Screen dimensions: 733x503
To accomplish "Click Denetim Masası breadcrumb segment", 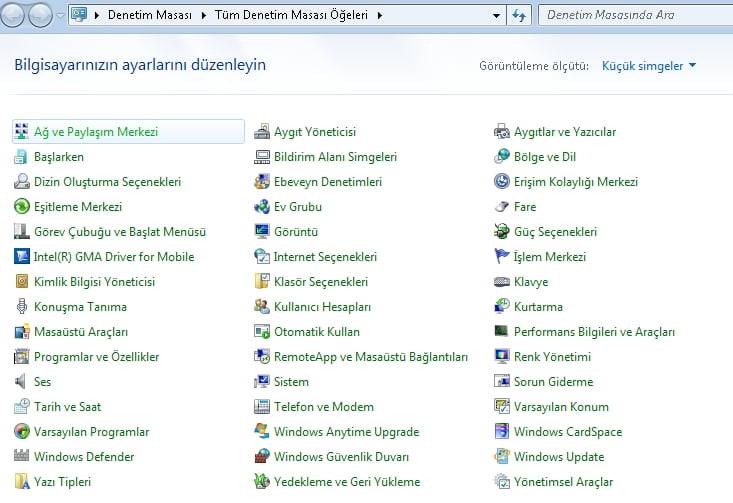I will pyautogui.click(x=150, y=15).
